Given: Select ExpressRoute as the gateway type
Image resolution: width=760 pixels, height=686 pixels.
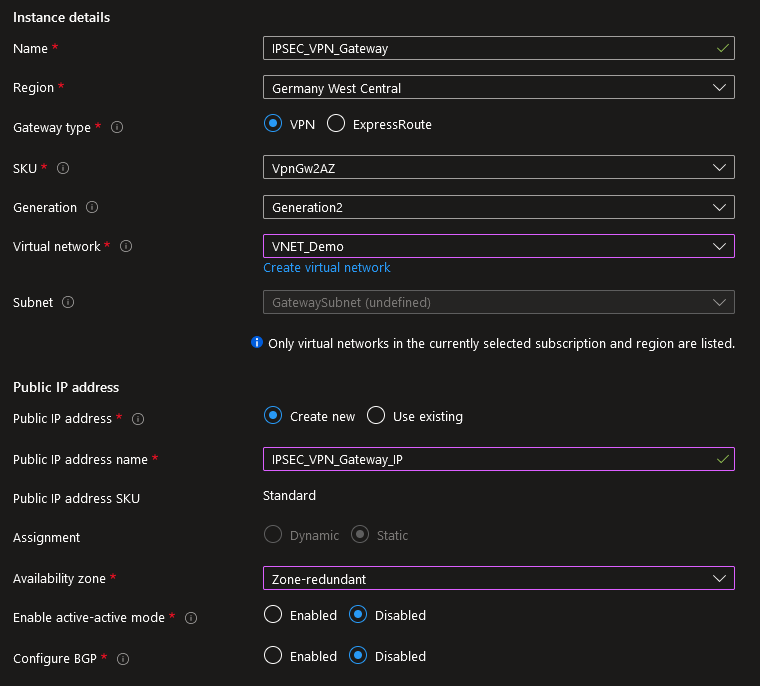Looking at the screenshot, I should [336, 124].
